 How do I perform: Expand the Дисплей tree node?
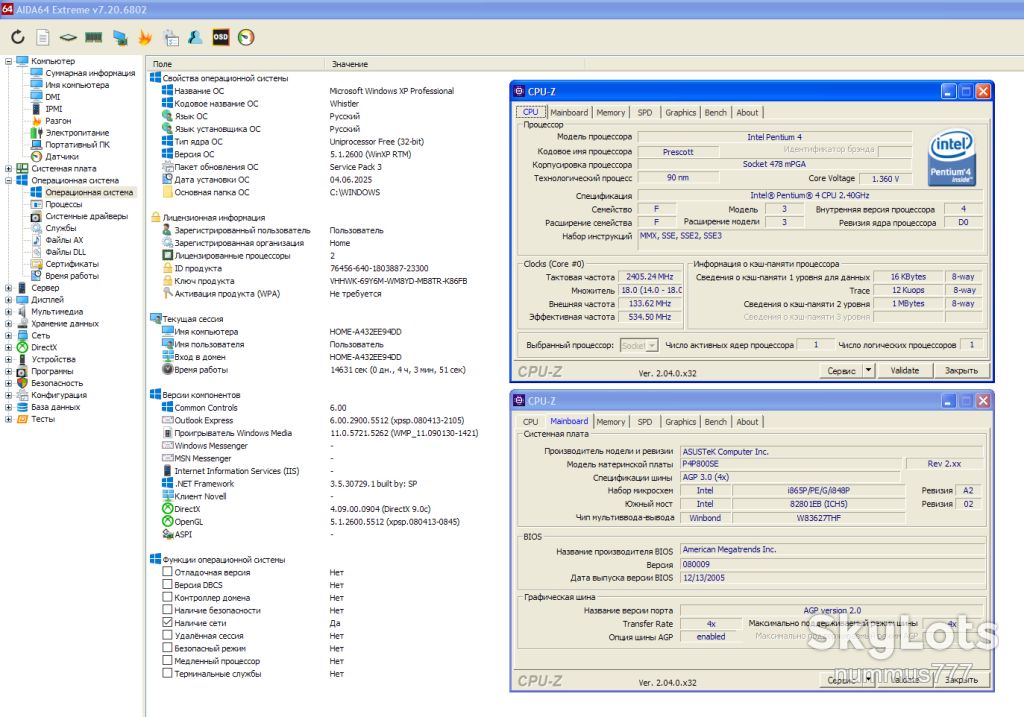click(x=8, y=300)
